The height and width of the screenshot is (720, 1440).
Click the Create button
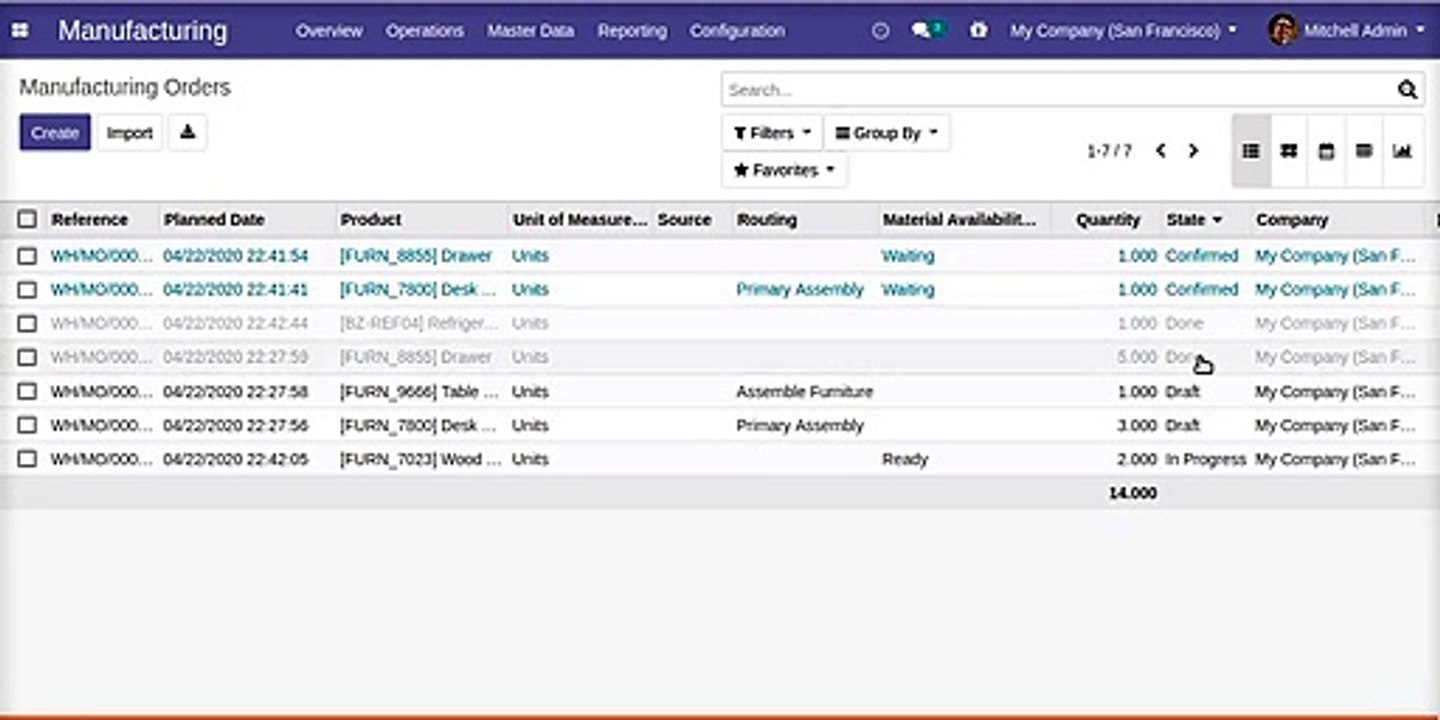(55, 133)
